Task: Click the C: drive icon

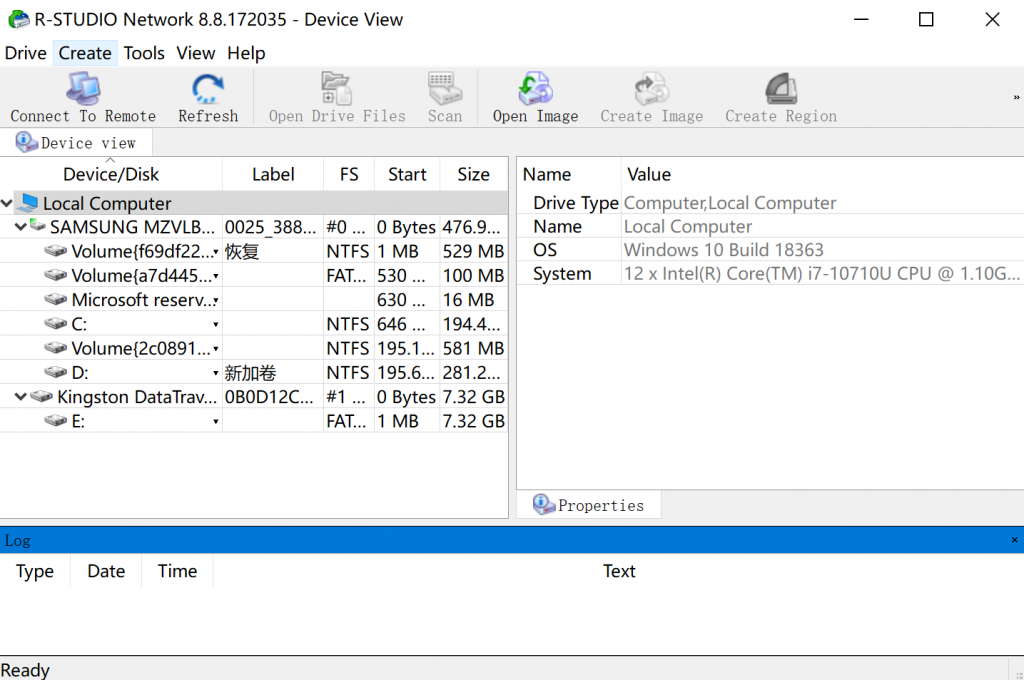Action: click(x=56, y=323)
